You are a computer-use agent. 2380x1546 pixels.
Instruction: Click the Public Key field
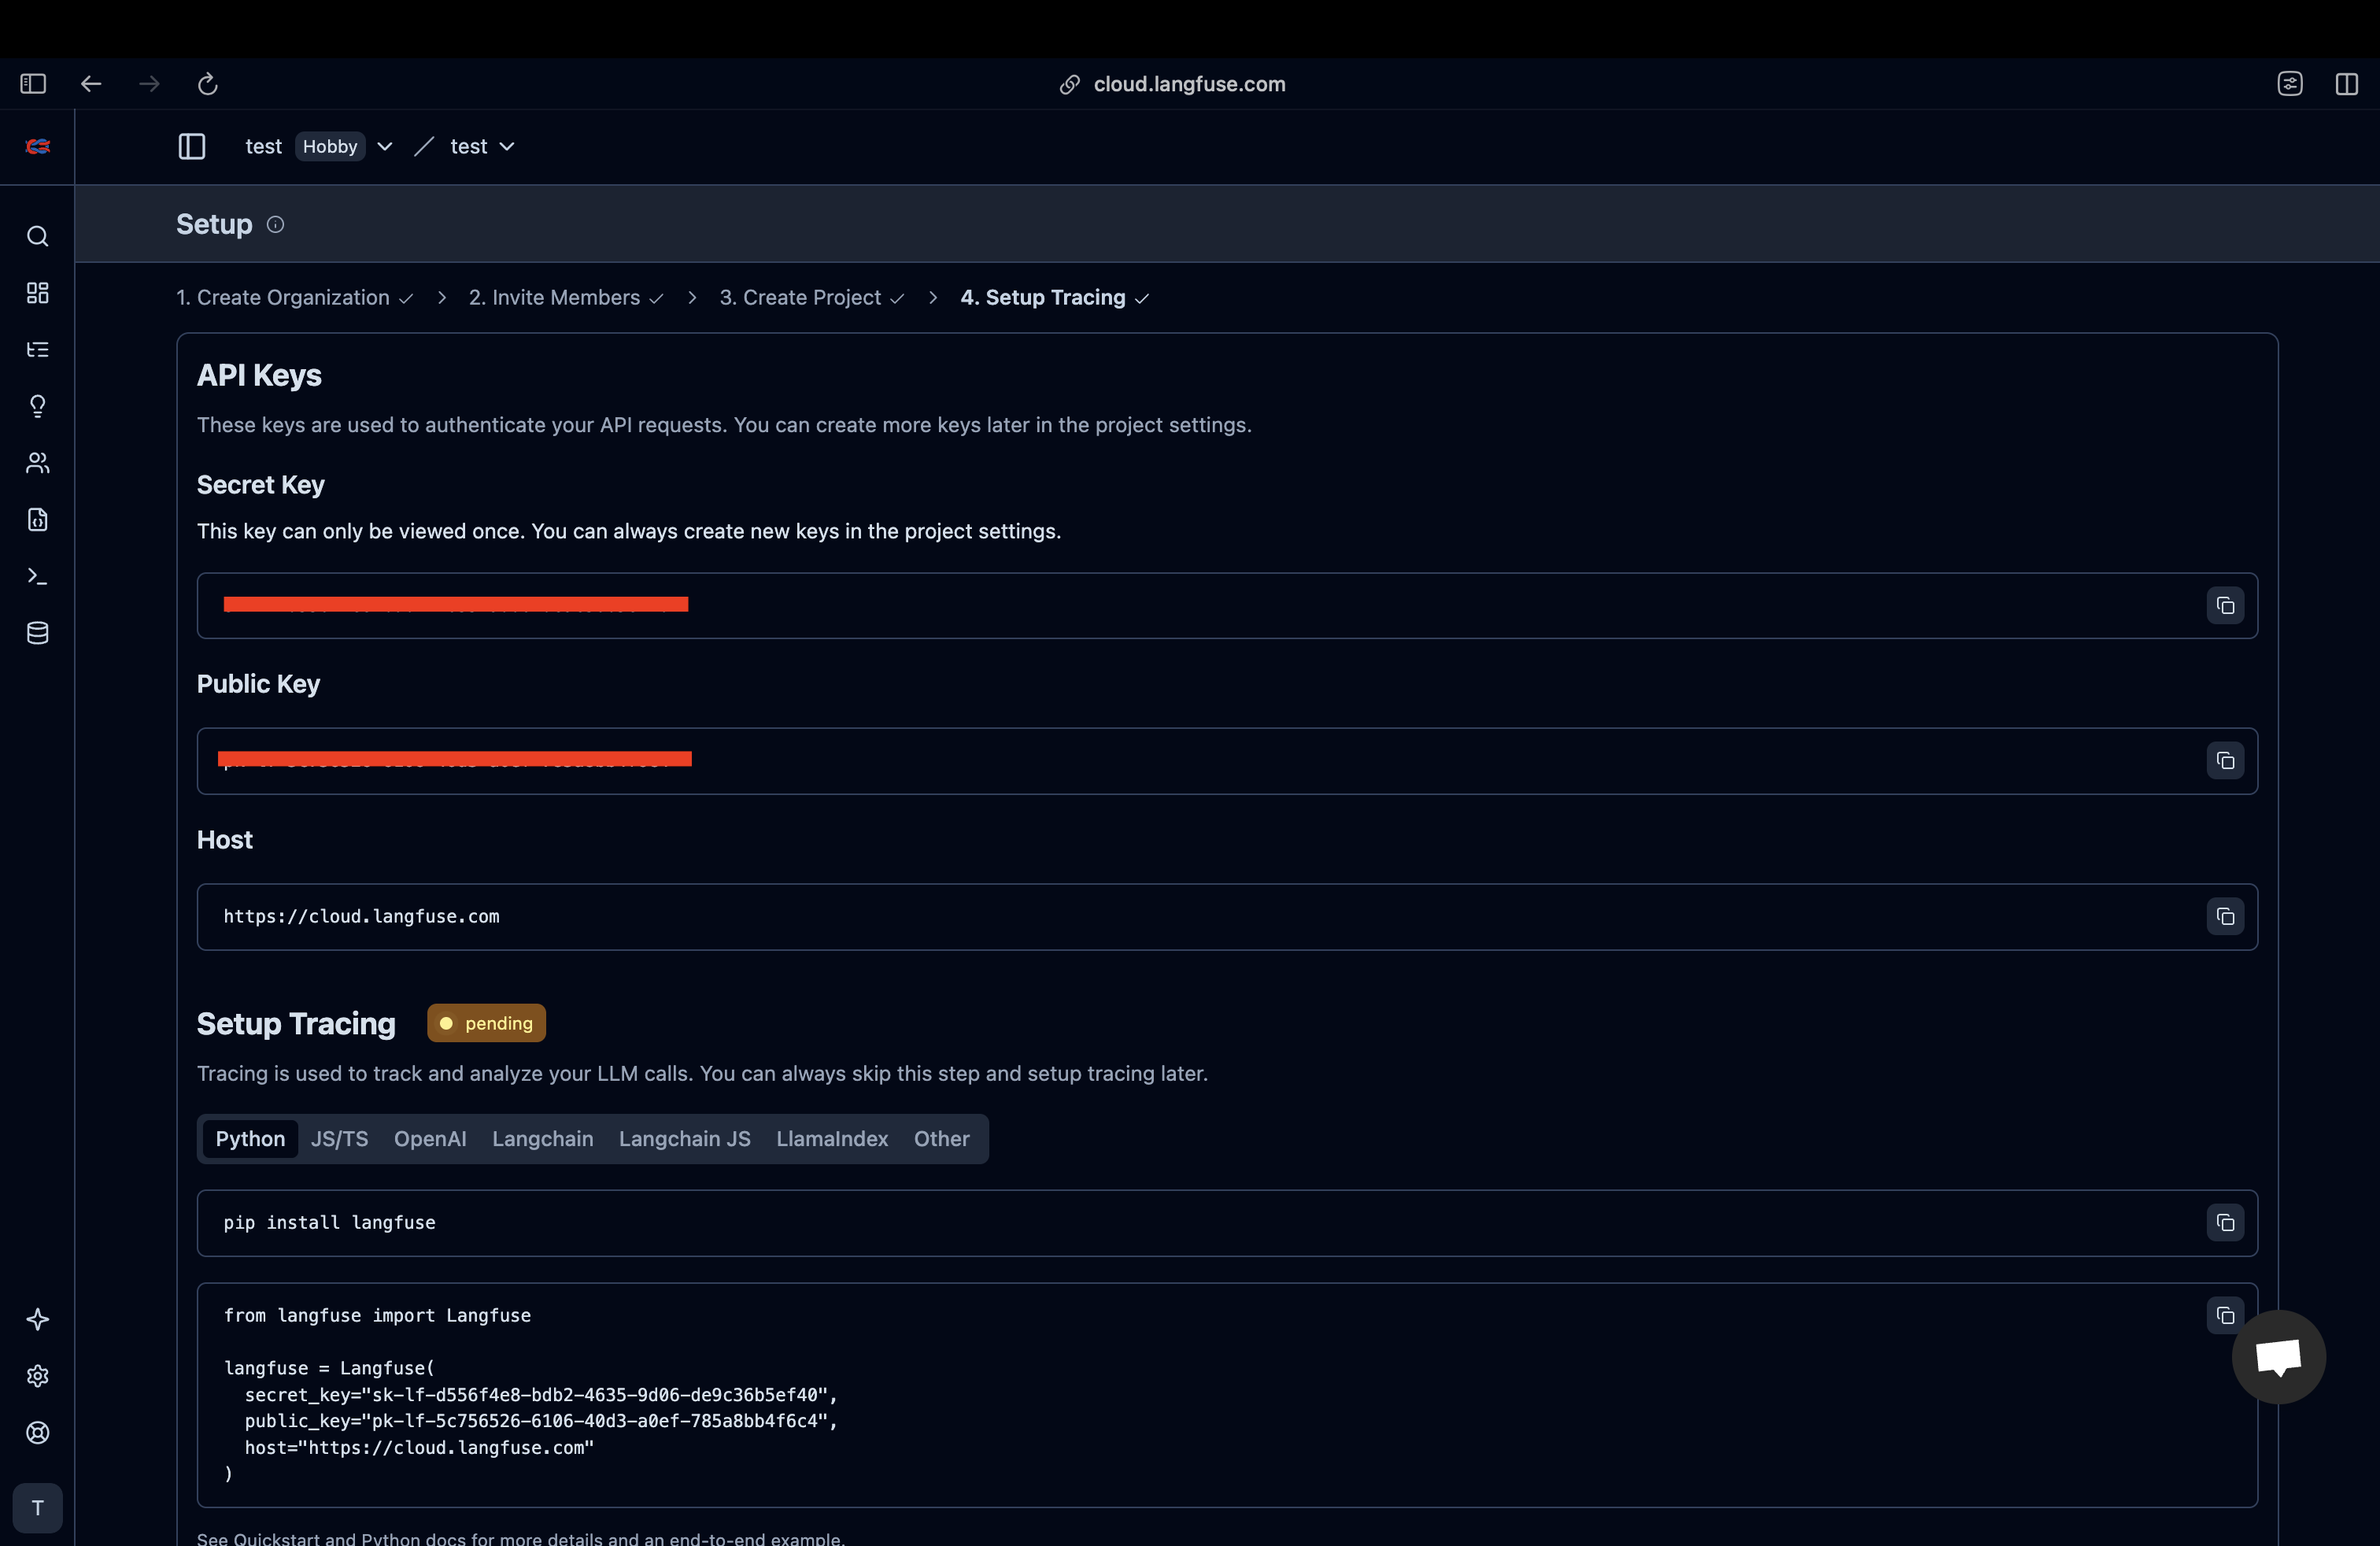point(1227,761)
